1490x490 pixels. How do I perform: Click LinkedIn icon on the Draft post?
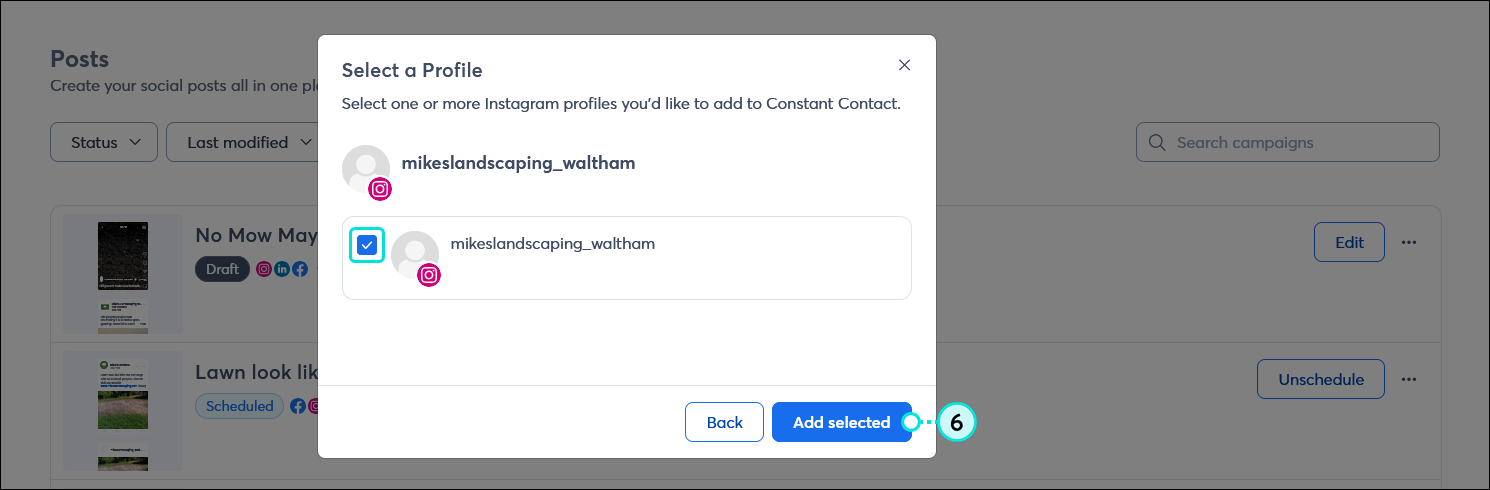[x=282, y=269]
